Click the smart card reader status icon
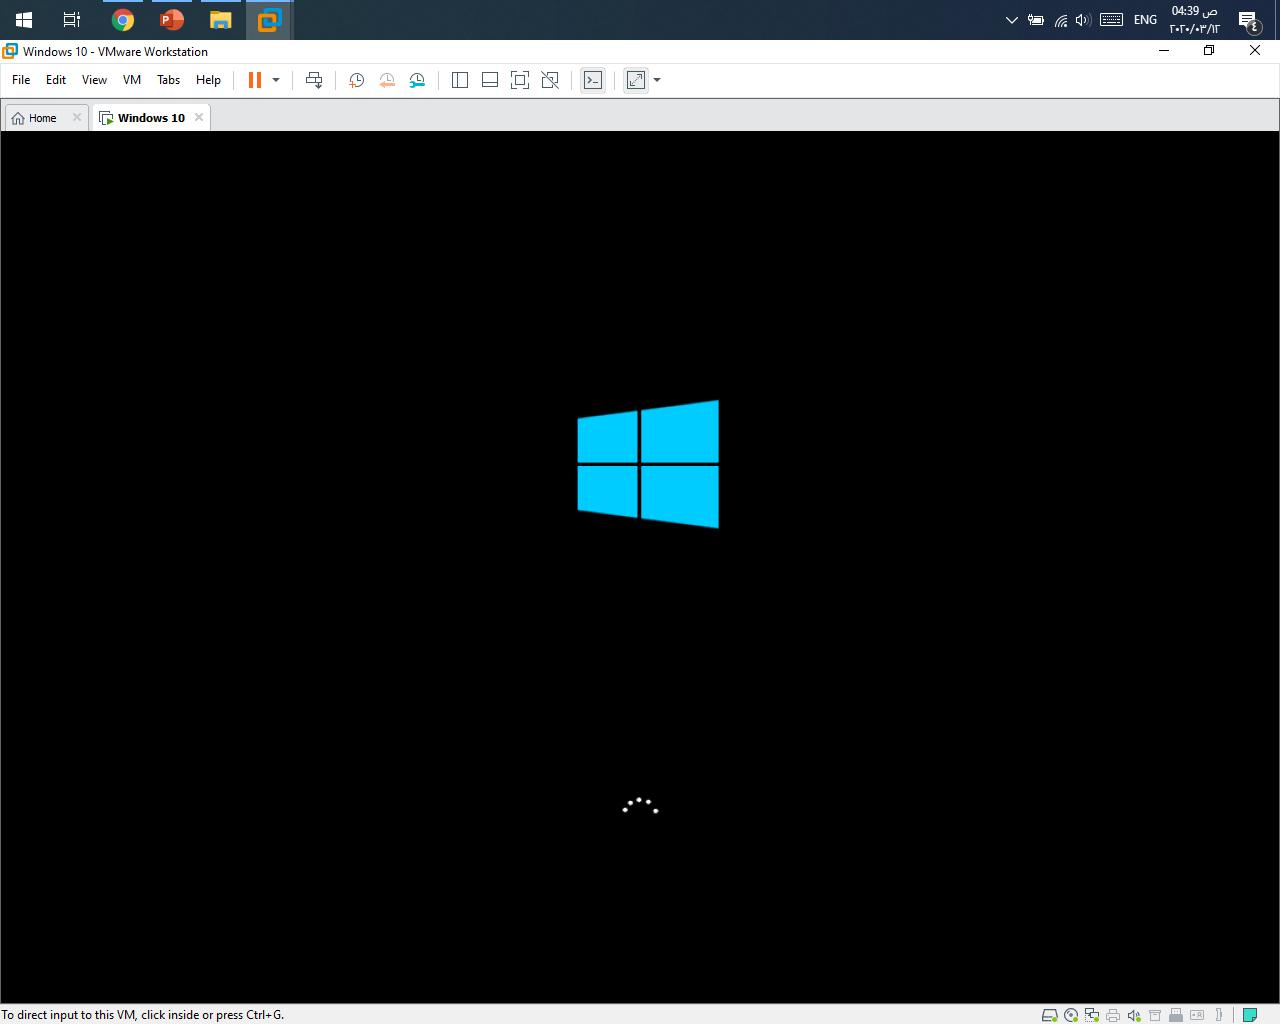The height and width of the screenshot is (1024, 1280). pyautogui.click(x=1197, y=1015)
